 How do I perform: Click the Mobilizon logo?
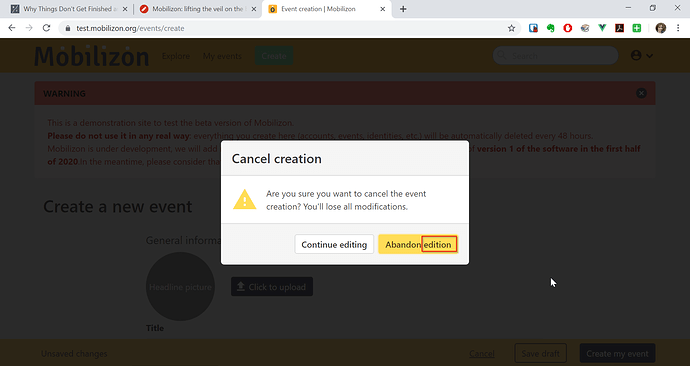pos(92,56)
